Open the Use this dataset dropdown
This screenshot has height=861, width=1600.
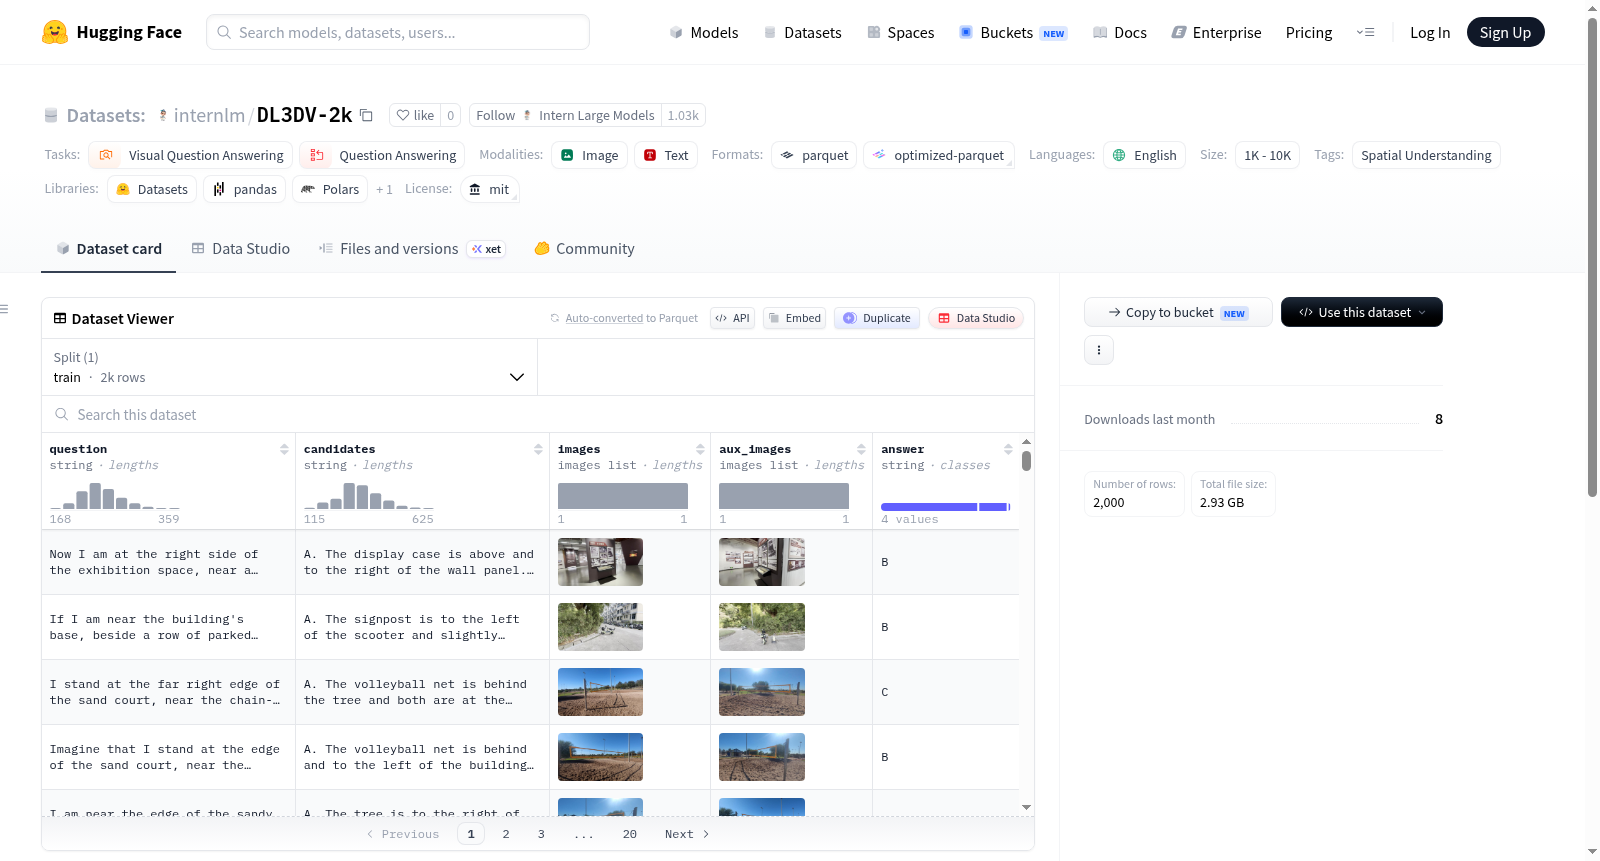coord(1362,312)
